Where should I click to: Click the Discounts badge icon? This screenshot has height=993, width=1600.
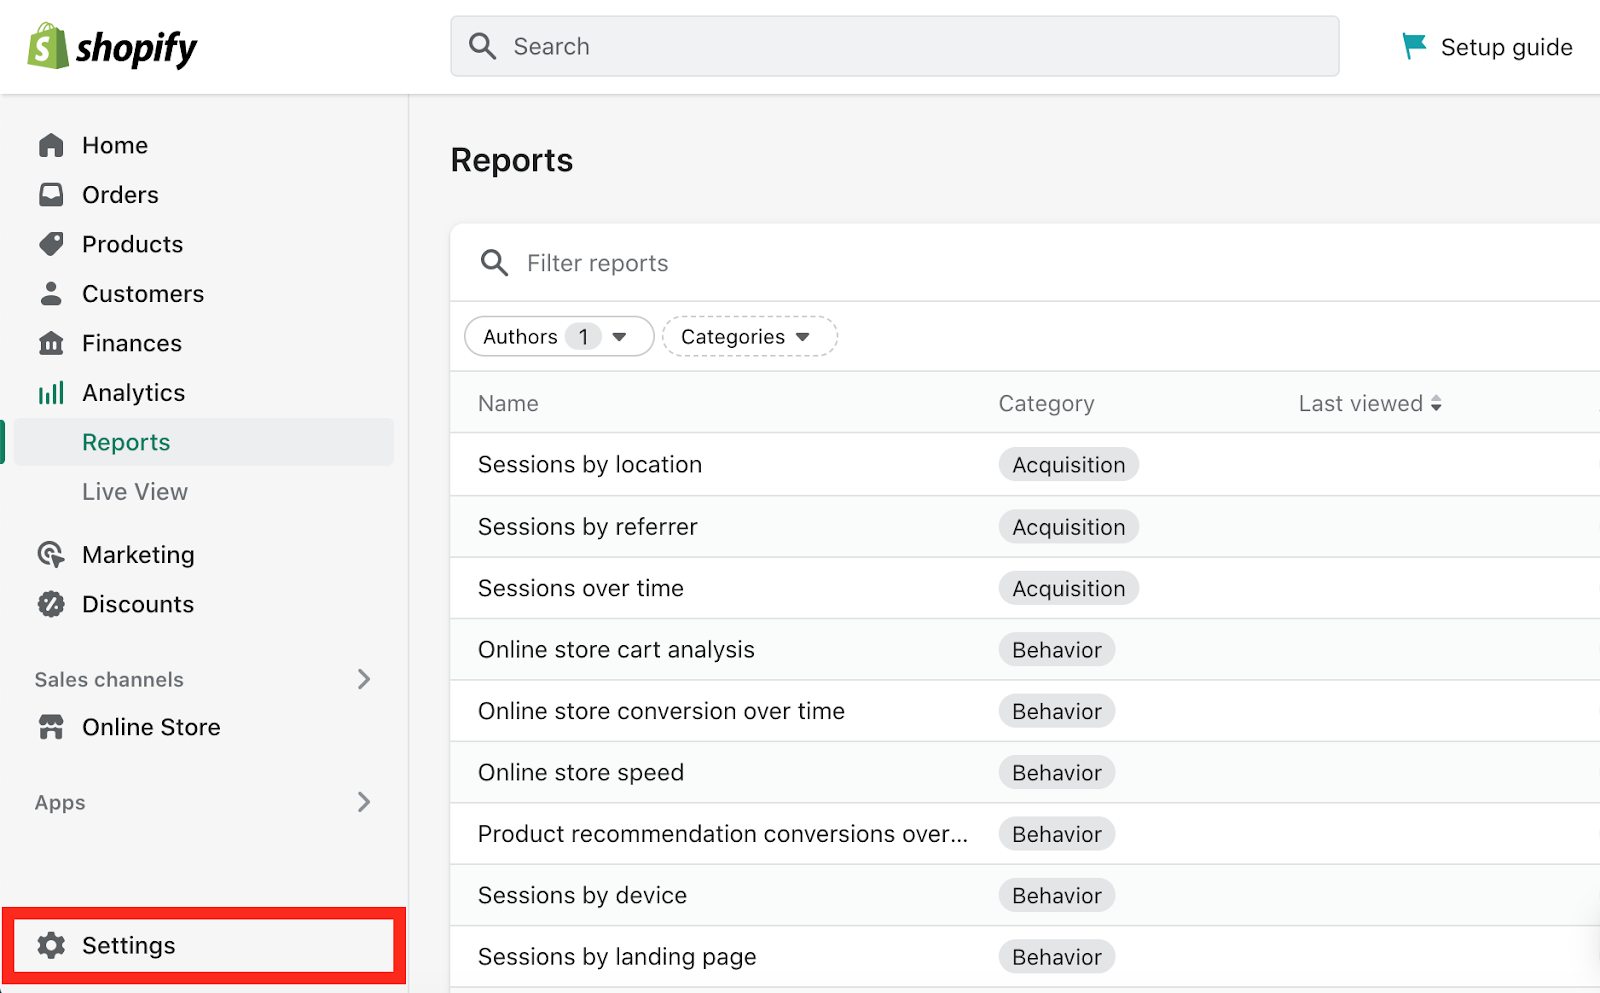click(x=51, y=604)
